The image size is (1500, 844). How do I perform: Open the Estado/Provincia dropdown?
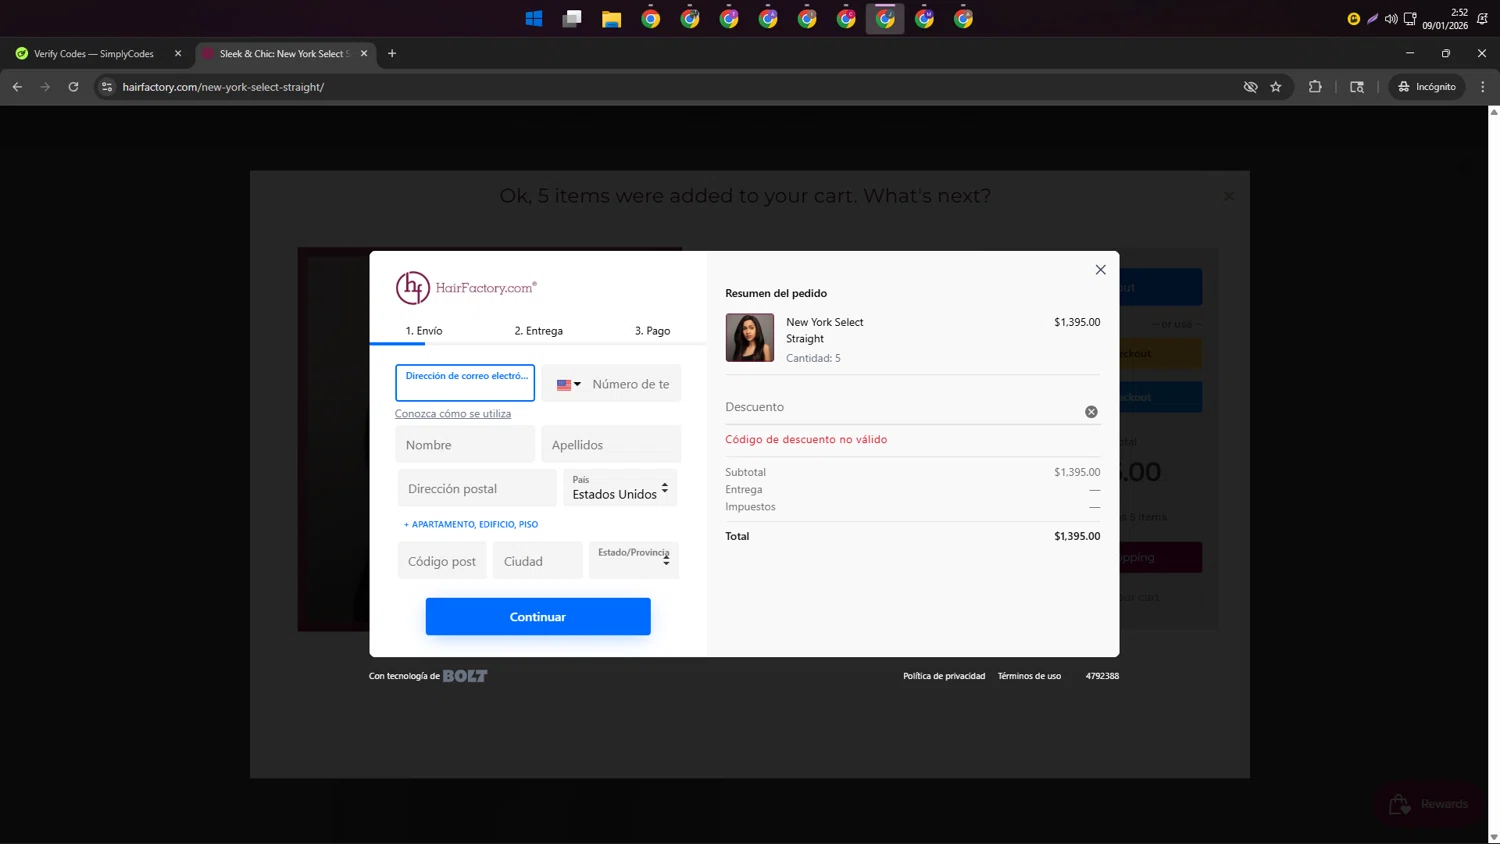tap(634, 560)
